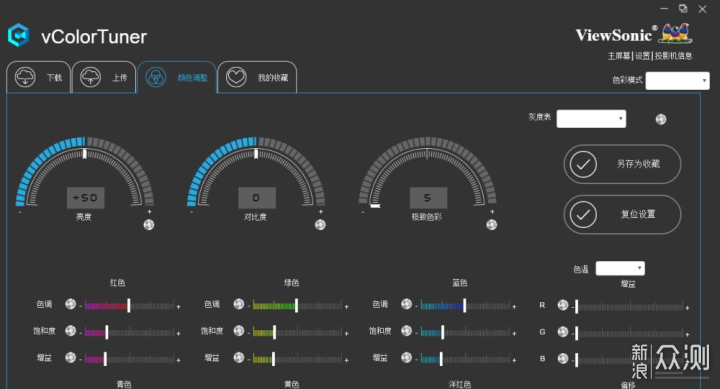Minimize the vColorTuner window
This screenshot has width=720, height=389.
pyautogui.click(x=664, y=9)
